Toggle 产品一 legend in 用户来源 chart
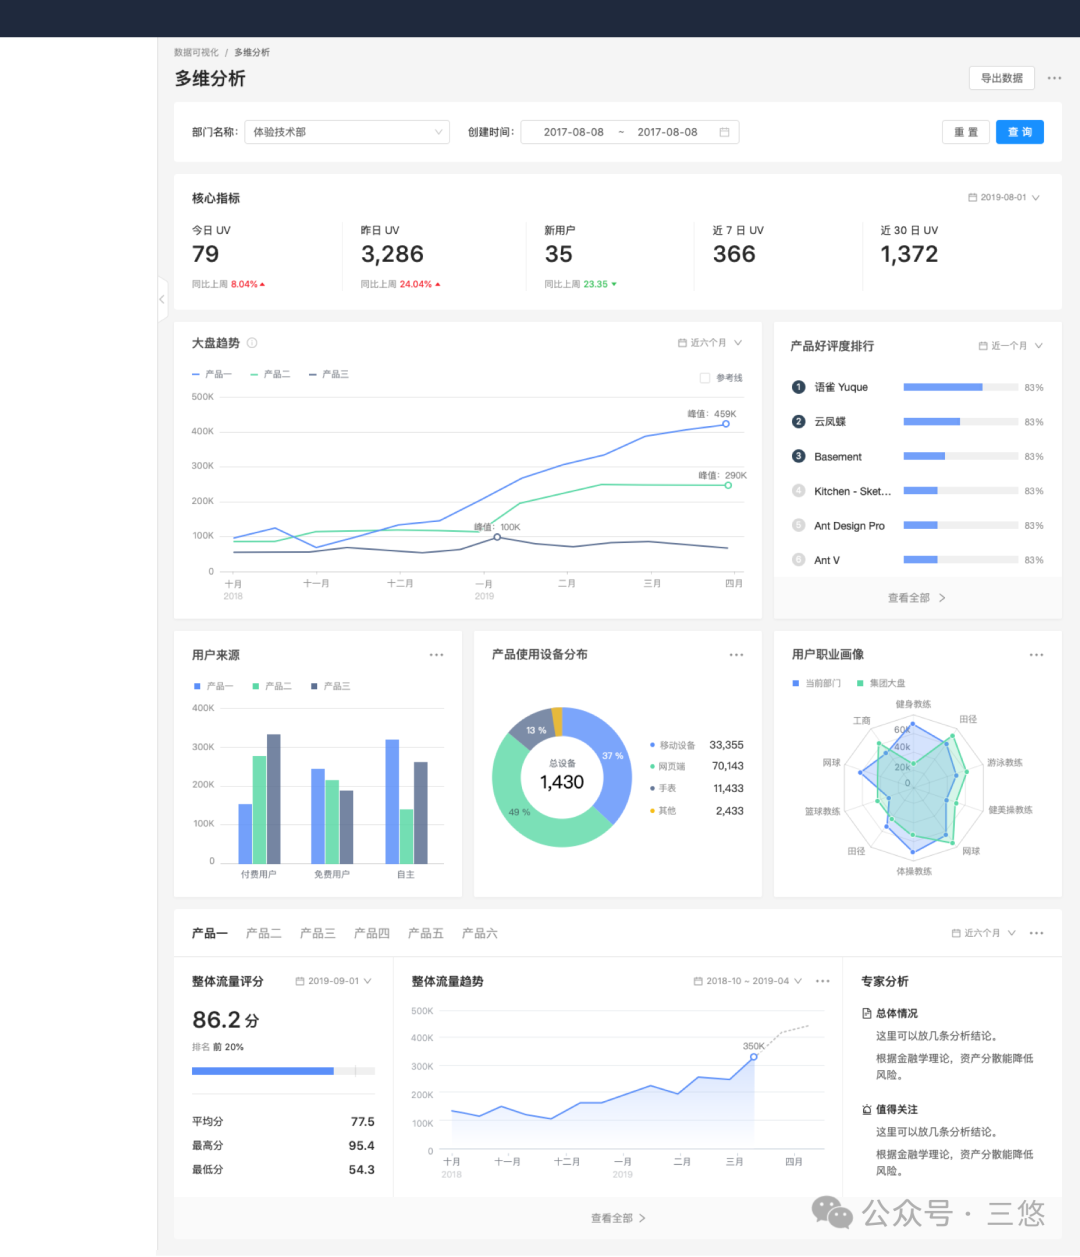Image resolution: width=1080 pixels, height=1257 pixels. pos(213,686)
